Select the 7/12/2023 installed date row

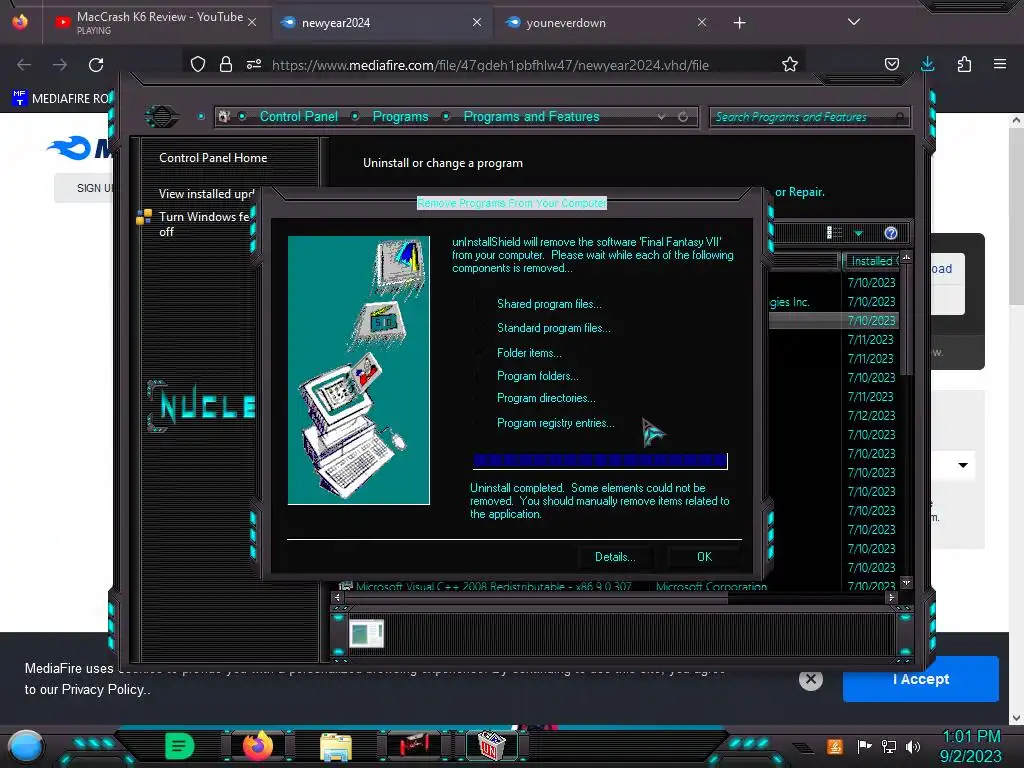pos(871,415)
